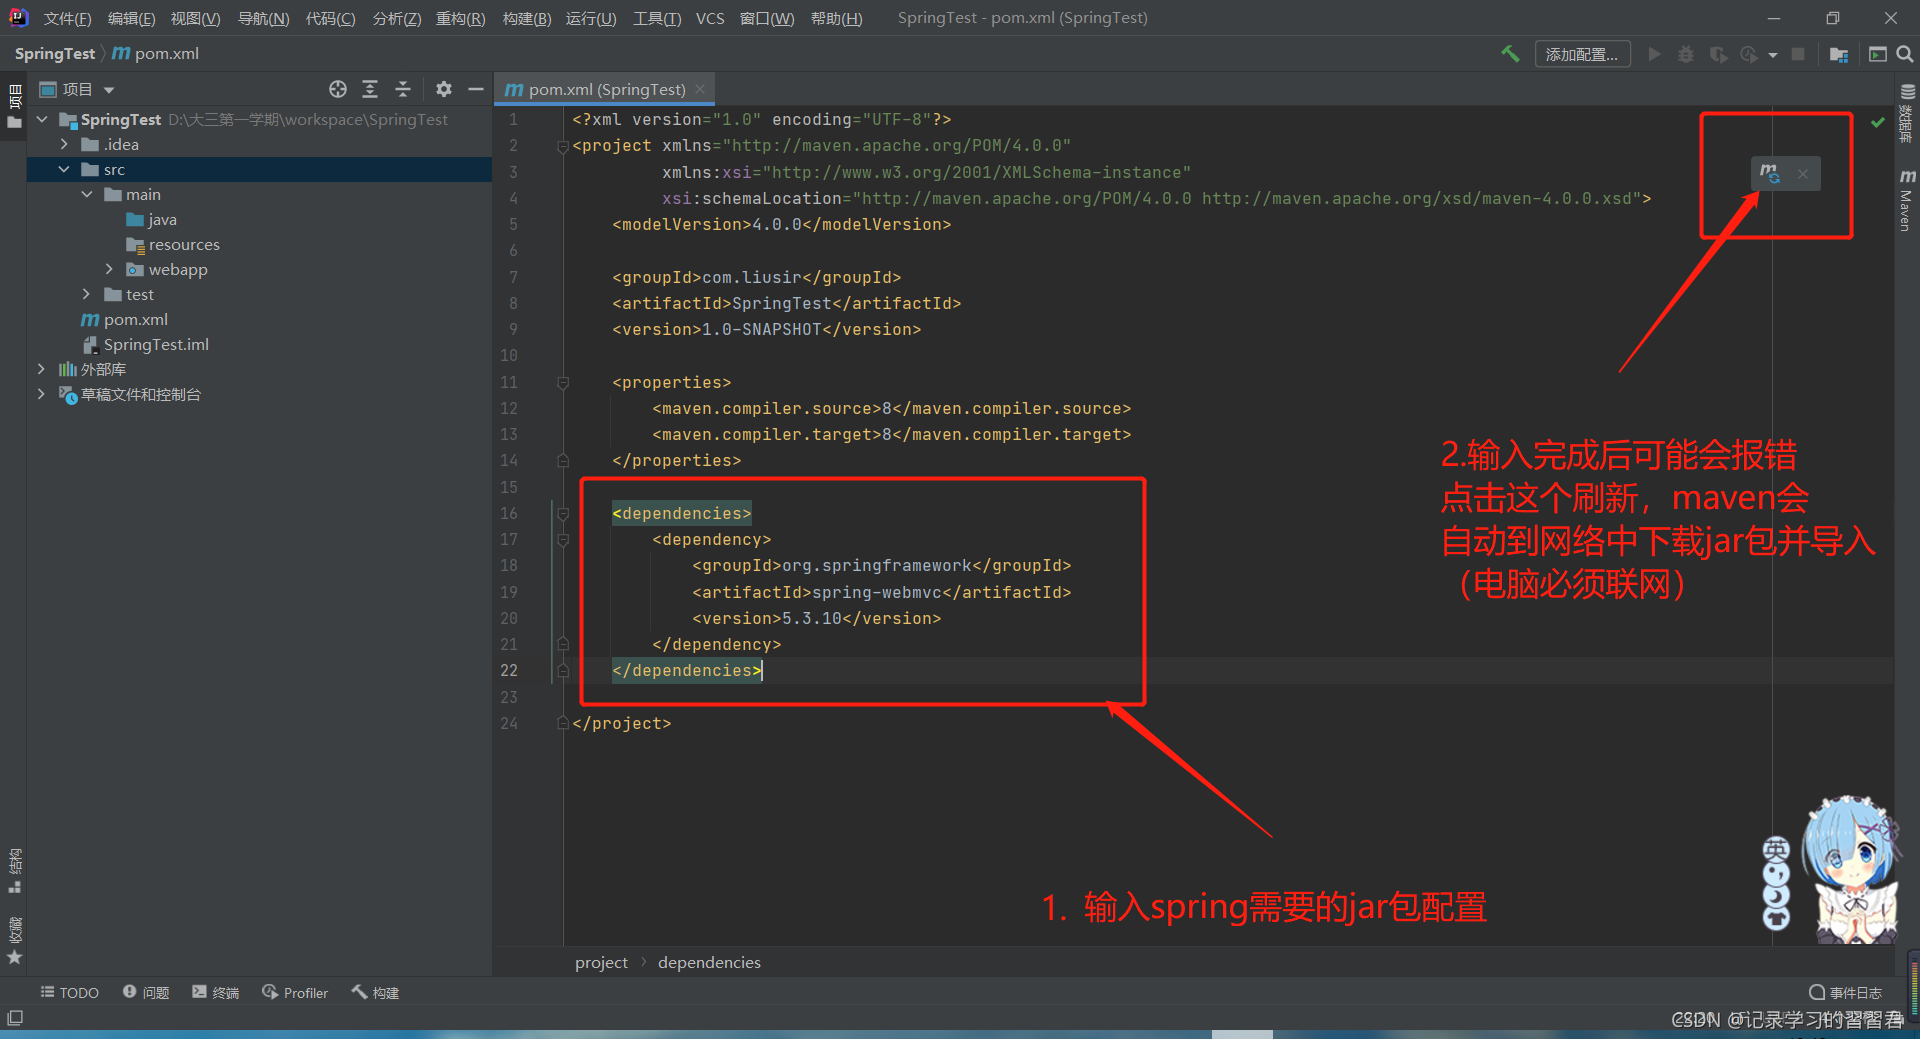Open the 文件(F) menu
The height and width of the screenshot is (1039, 1920).
67,18
